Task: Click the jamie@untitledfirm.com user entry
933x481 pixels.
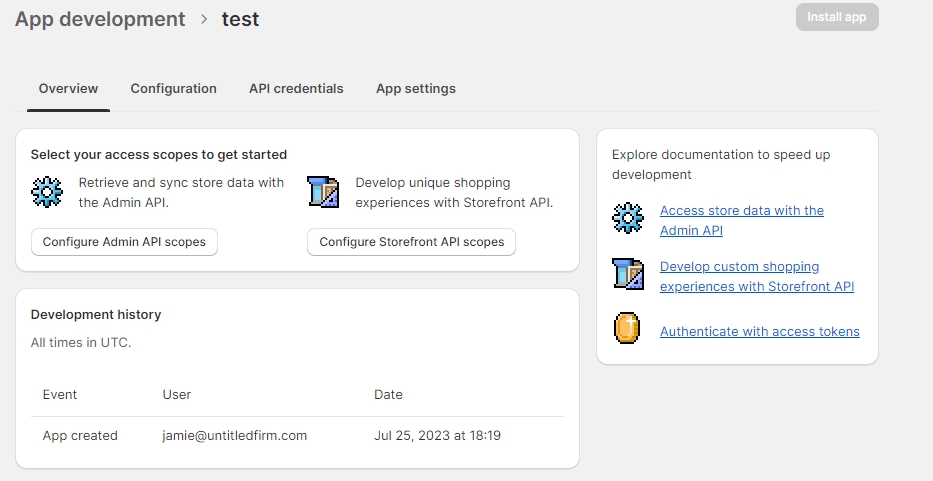Action: (x=234, y=436)
